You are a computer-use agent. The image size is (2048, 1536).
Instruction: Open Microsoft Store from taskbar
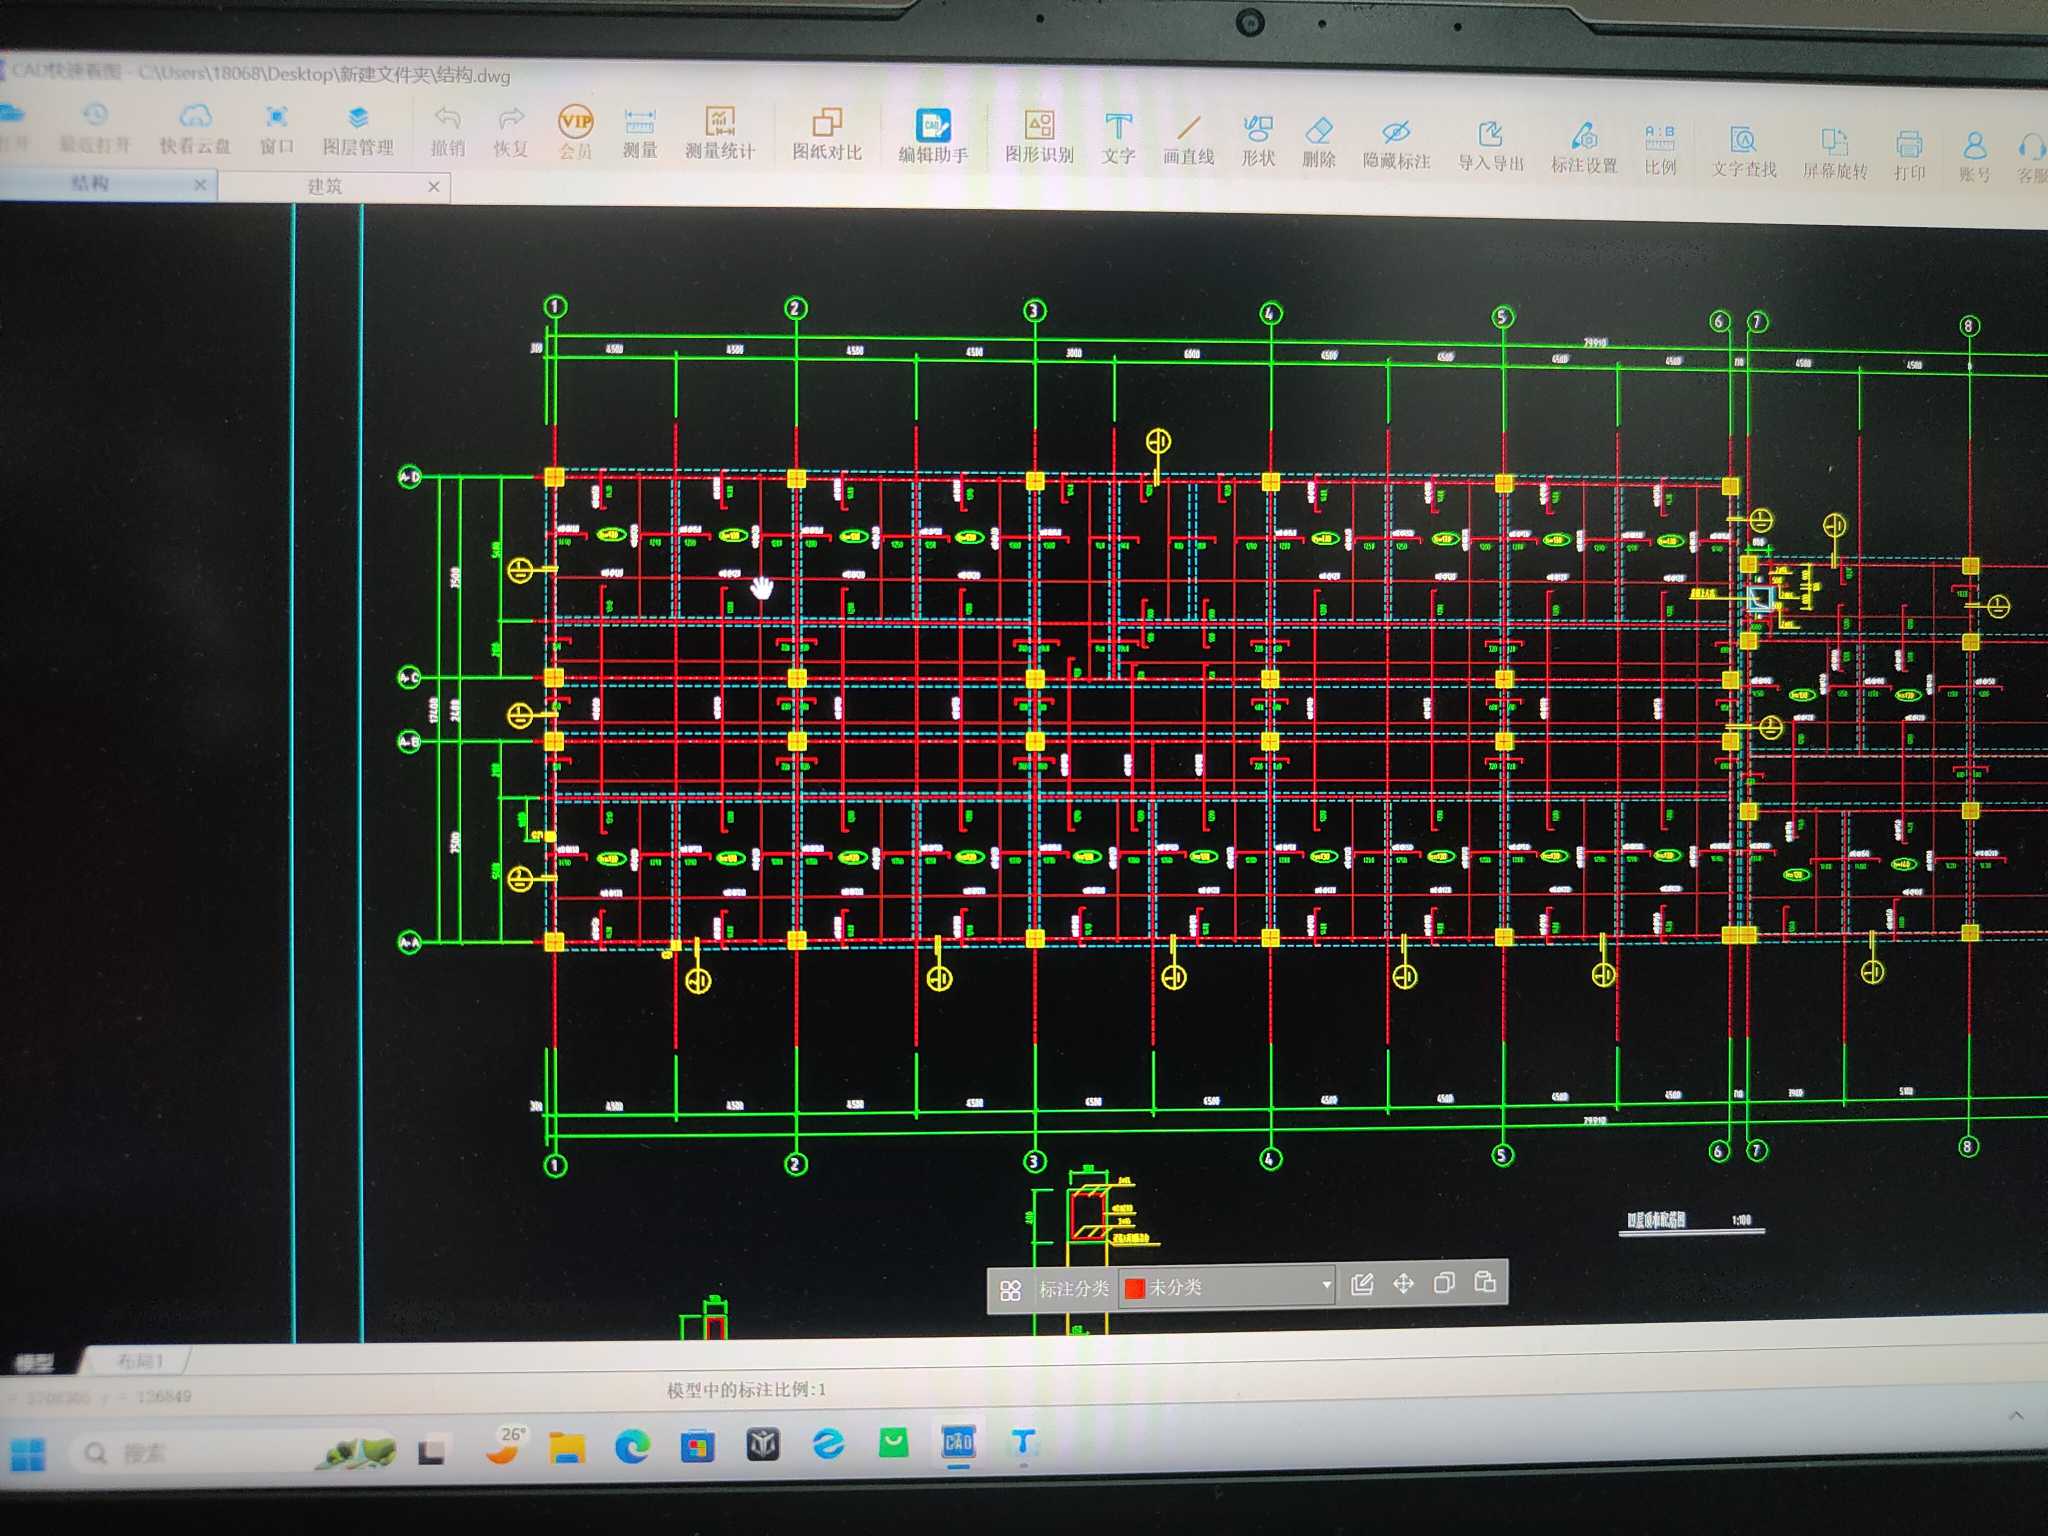click(x=697, y=1446)
